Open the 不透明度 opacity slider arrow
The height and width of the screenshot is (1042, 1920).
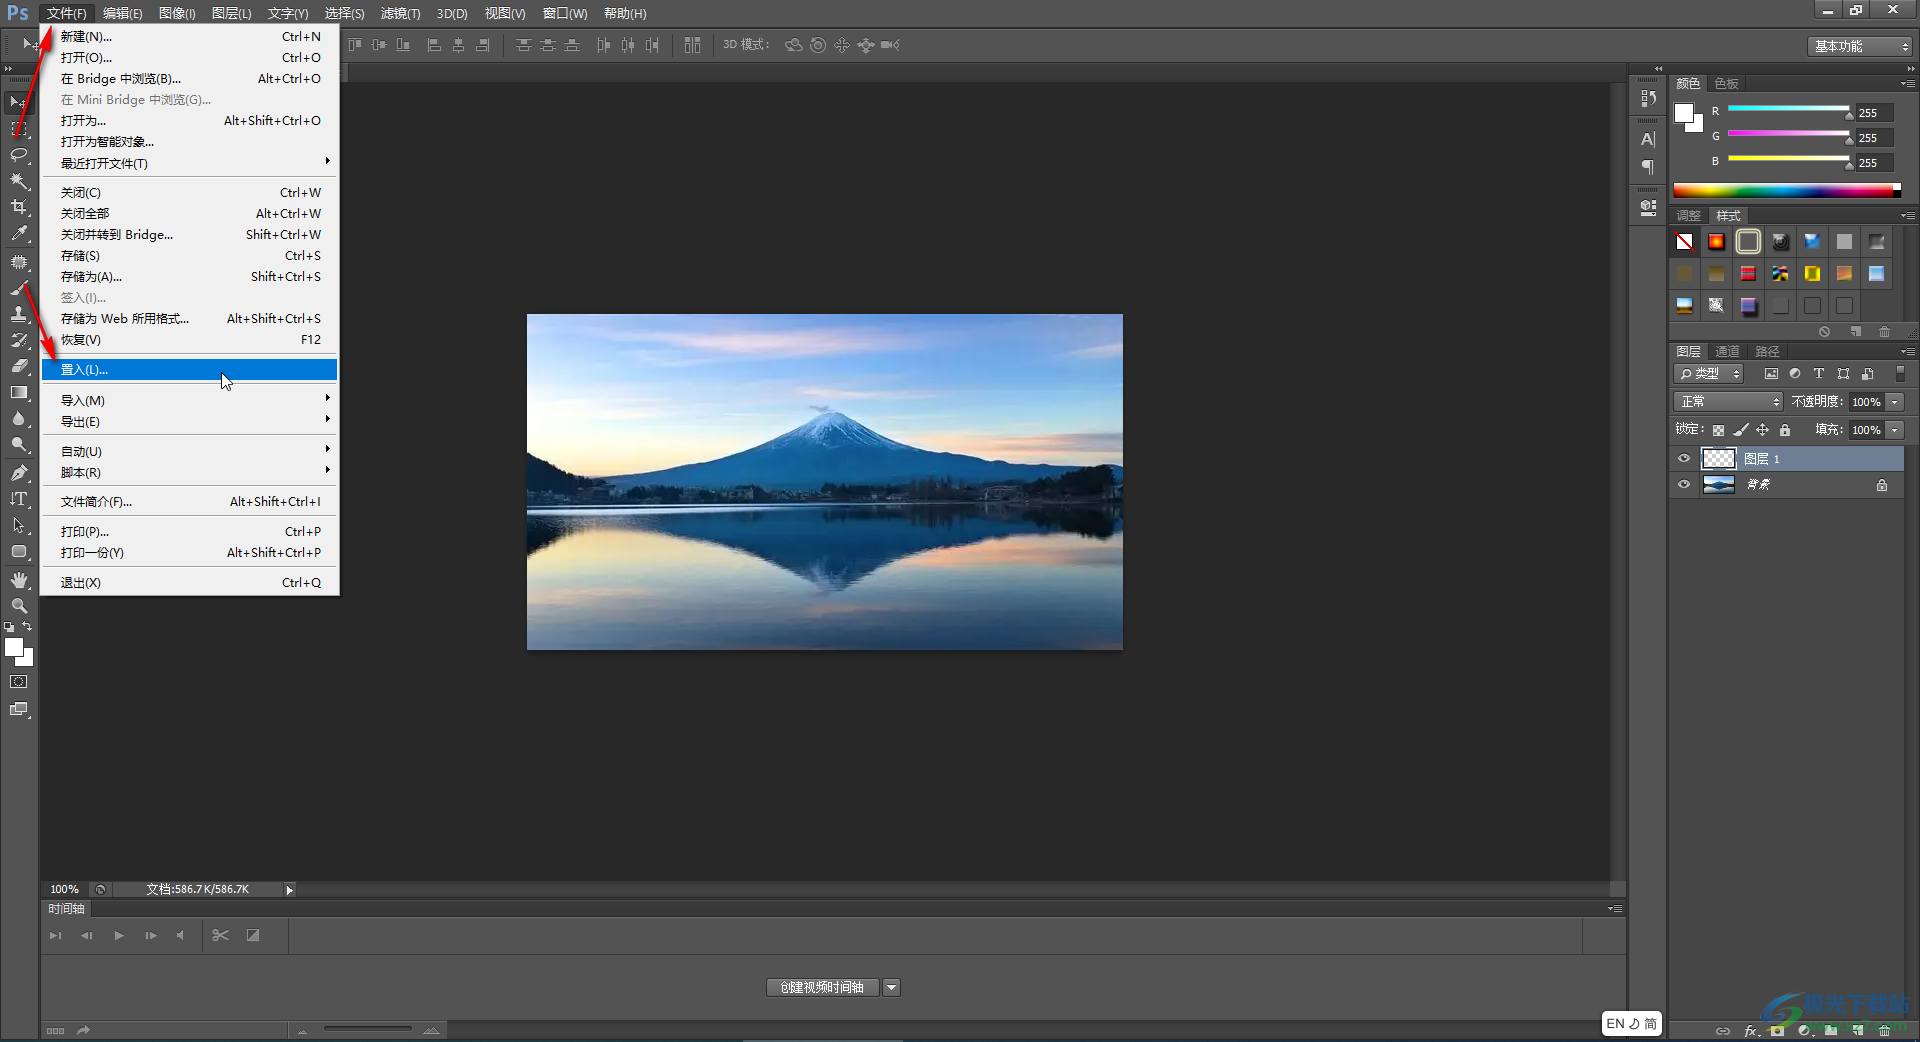(1895, 402)
